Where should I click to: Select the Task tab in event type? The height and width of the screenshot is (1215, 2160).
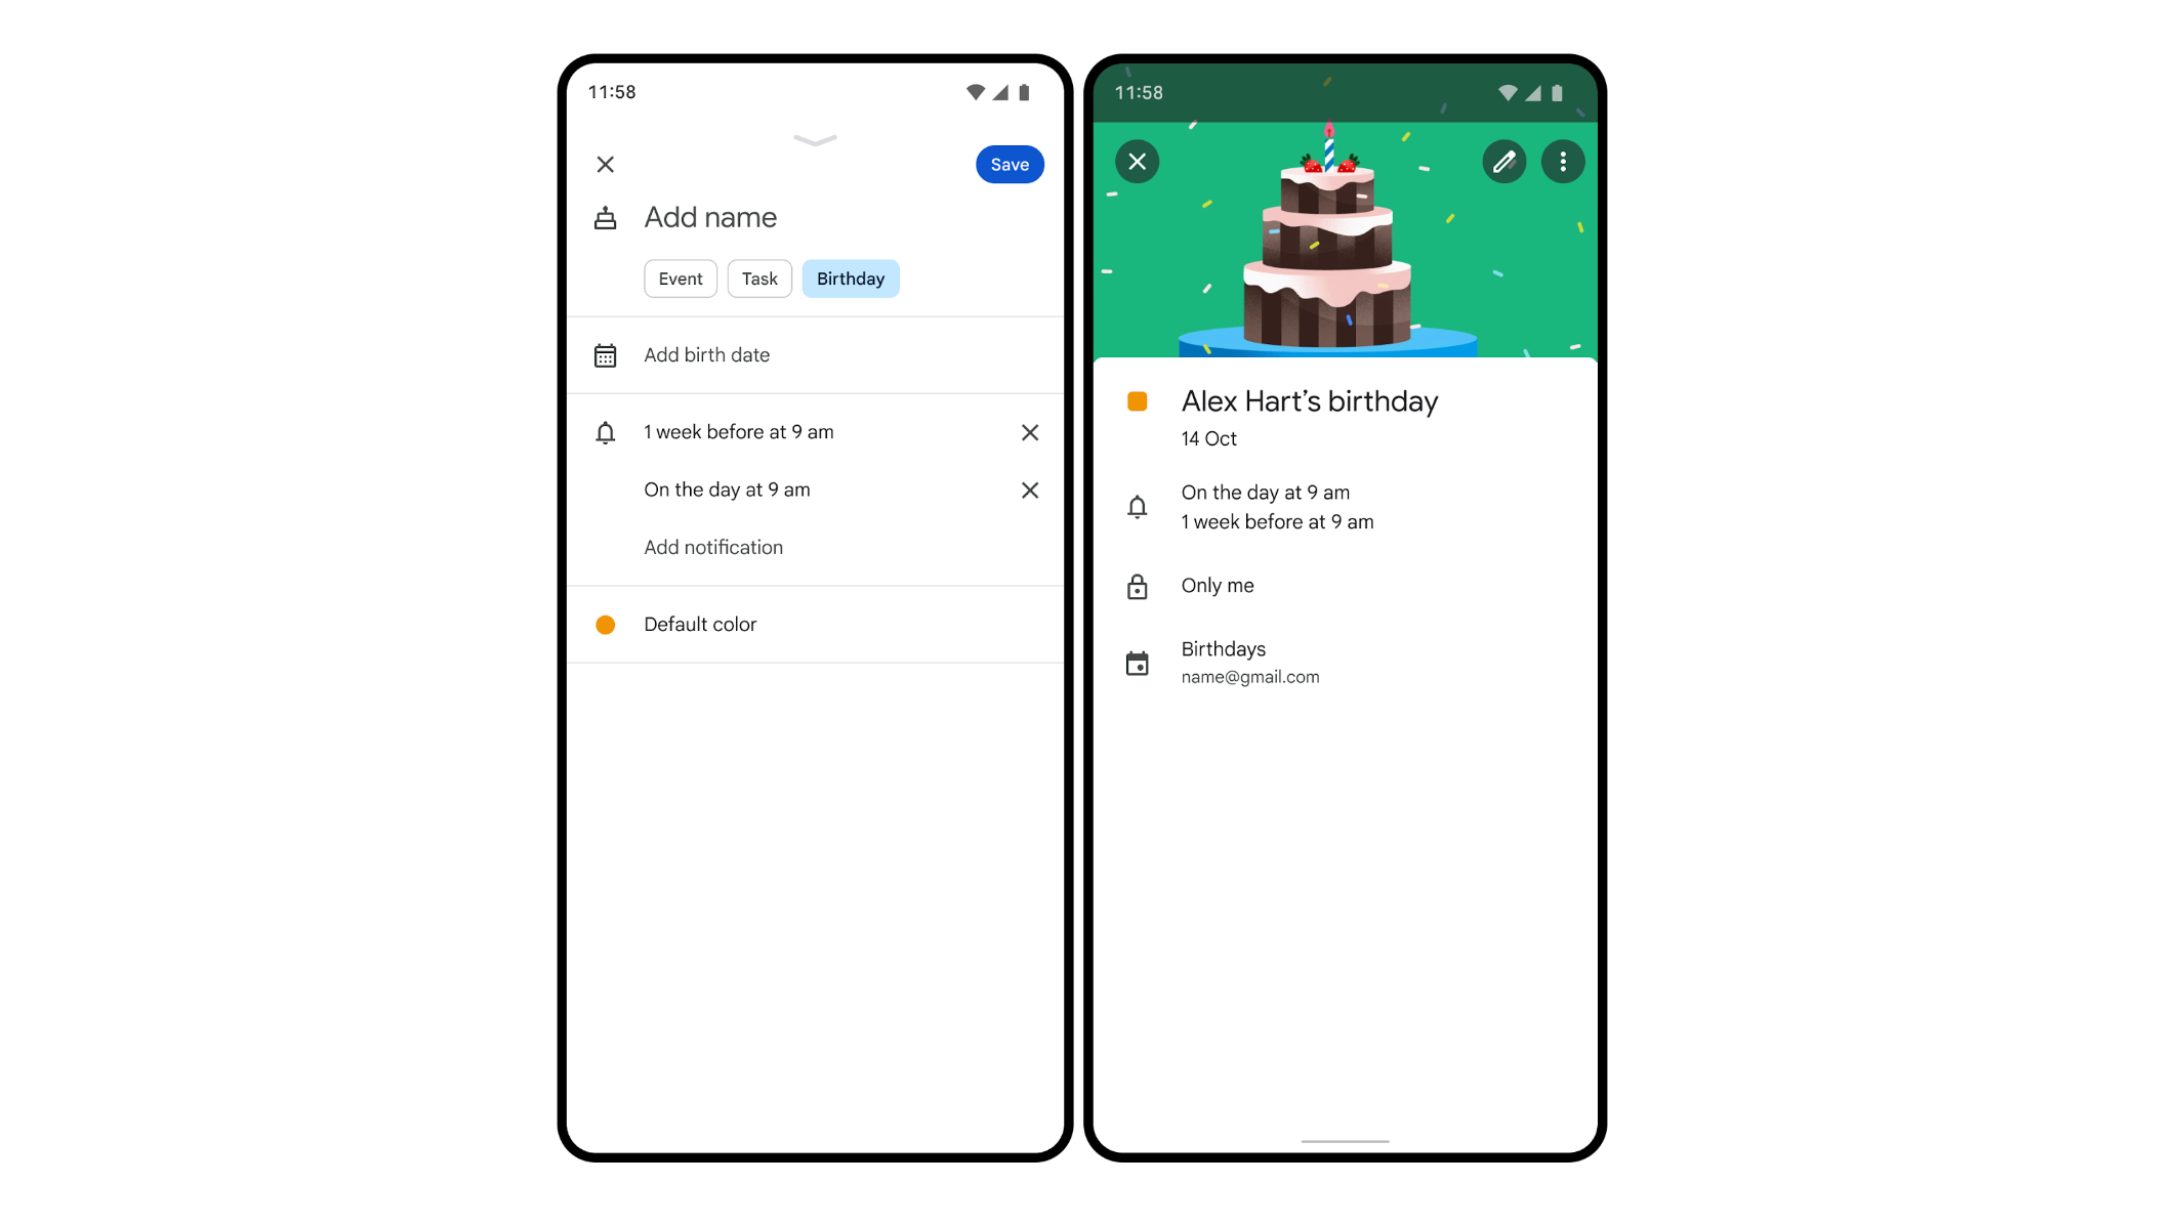click(760, 277)
